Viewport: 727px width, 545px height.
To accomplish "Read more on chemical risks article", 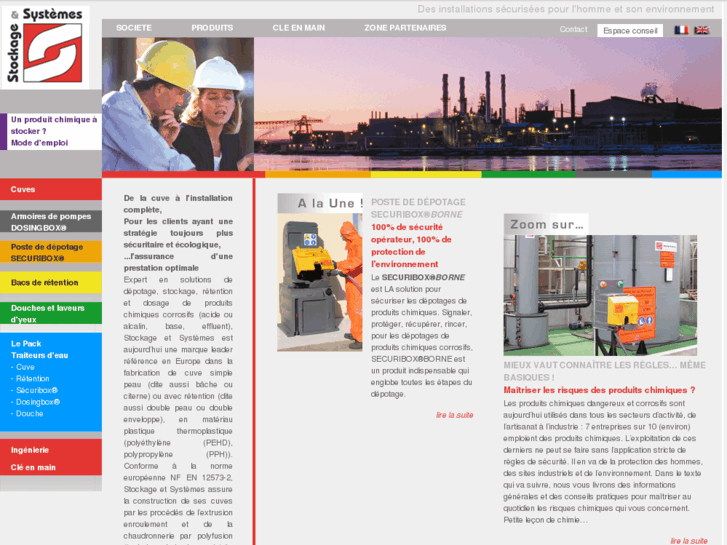I will tap(689, 541).
